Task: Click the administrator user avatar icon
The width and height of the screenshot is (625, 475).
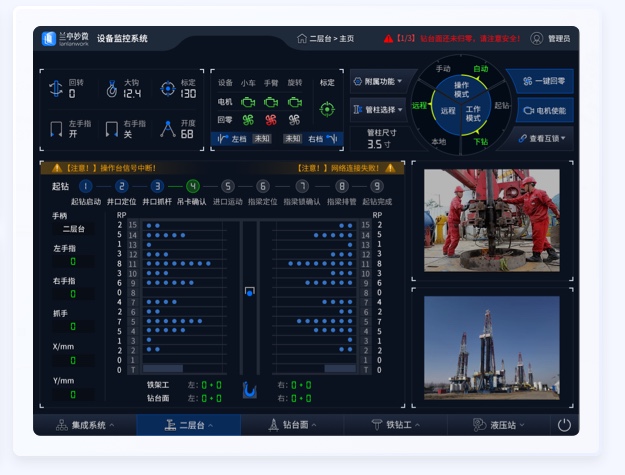Action: pos(537,38)
